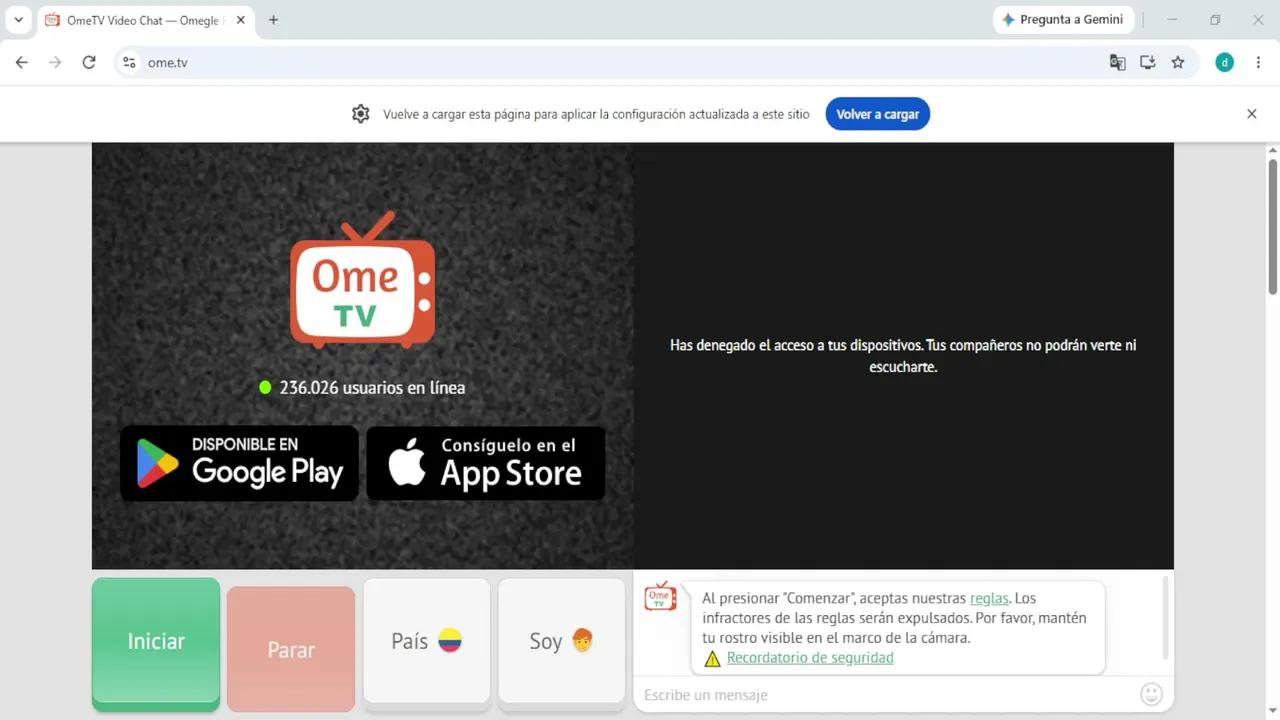The height and width of the screenshot is (720, 1280).
Task: Open the reglas link
Action: click(989, 598)
